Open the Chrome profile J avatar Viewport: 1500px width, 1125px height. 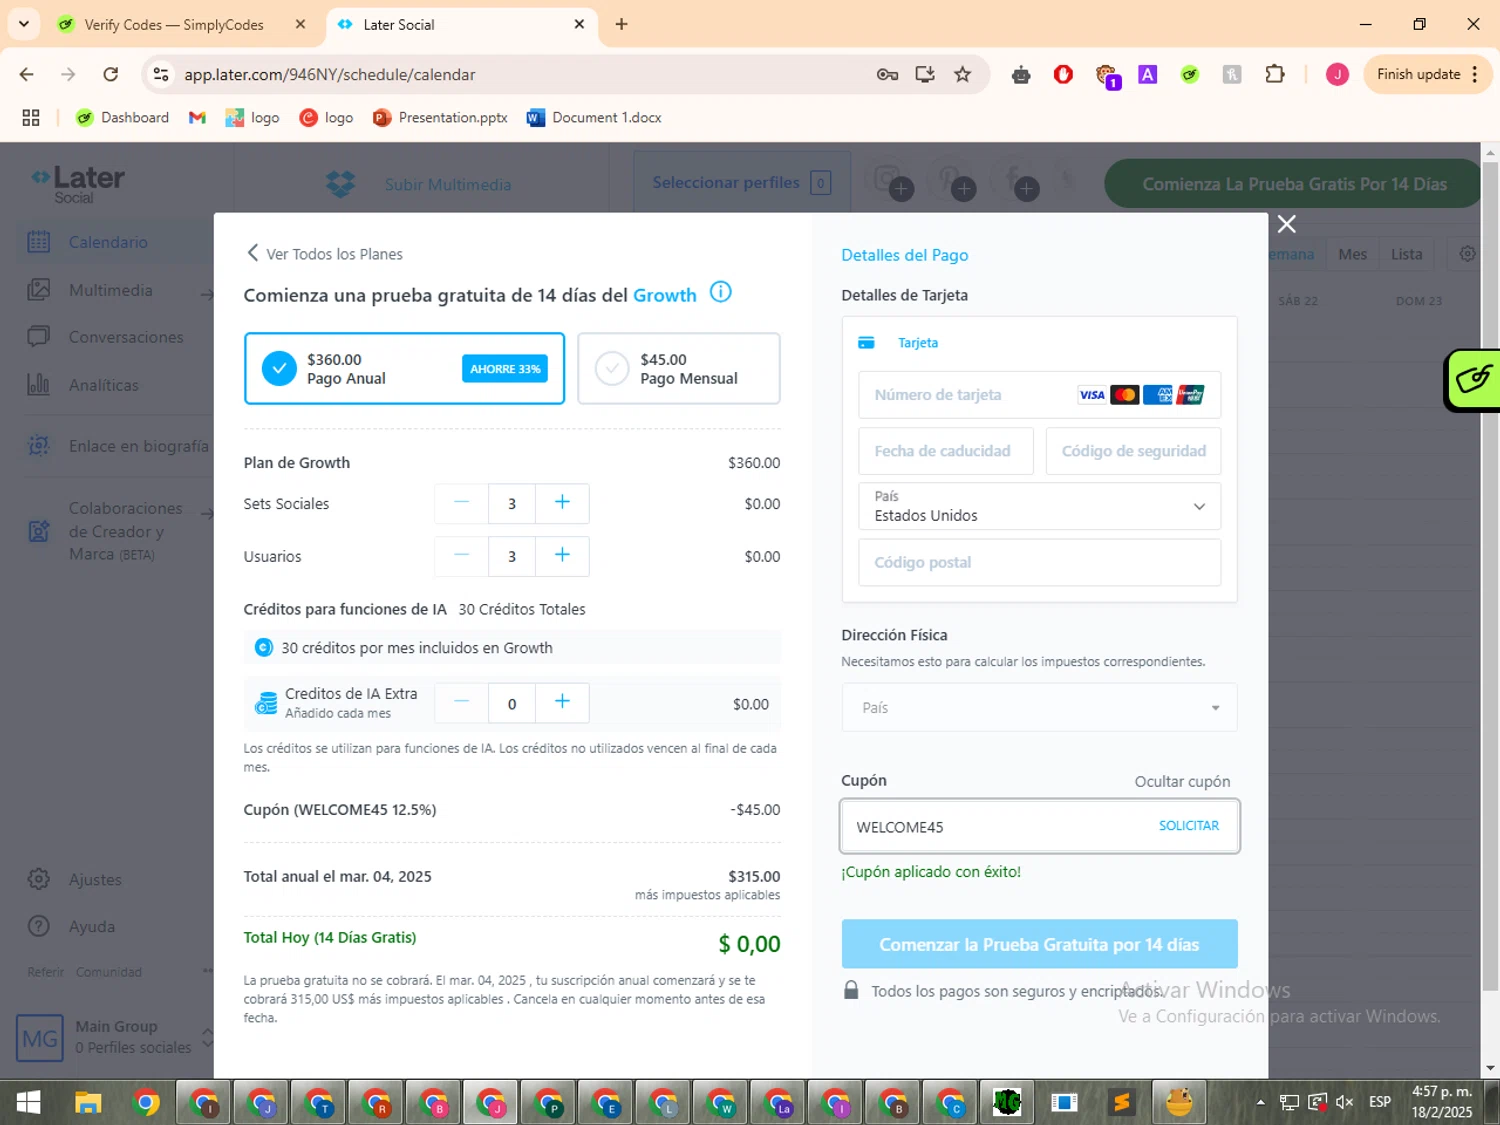click(1337, 74)
